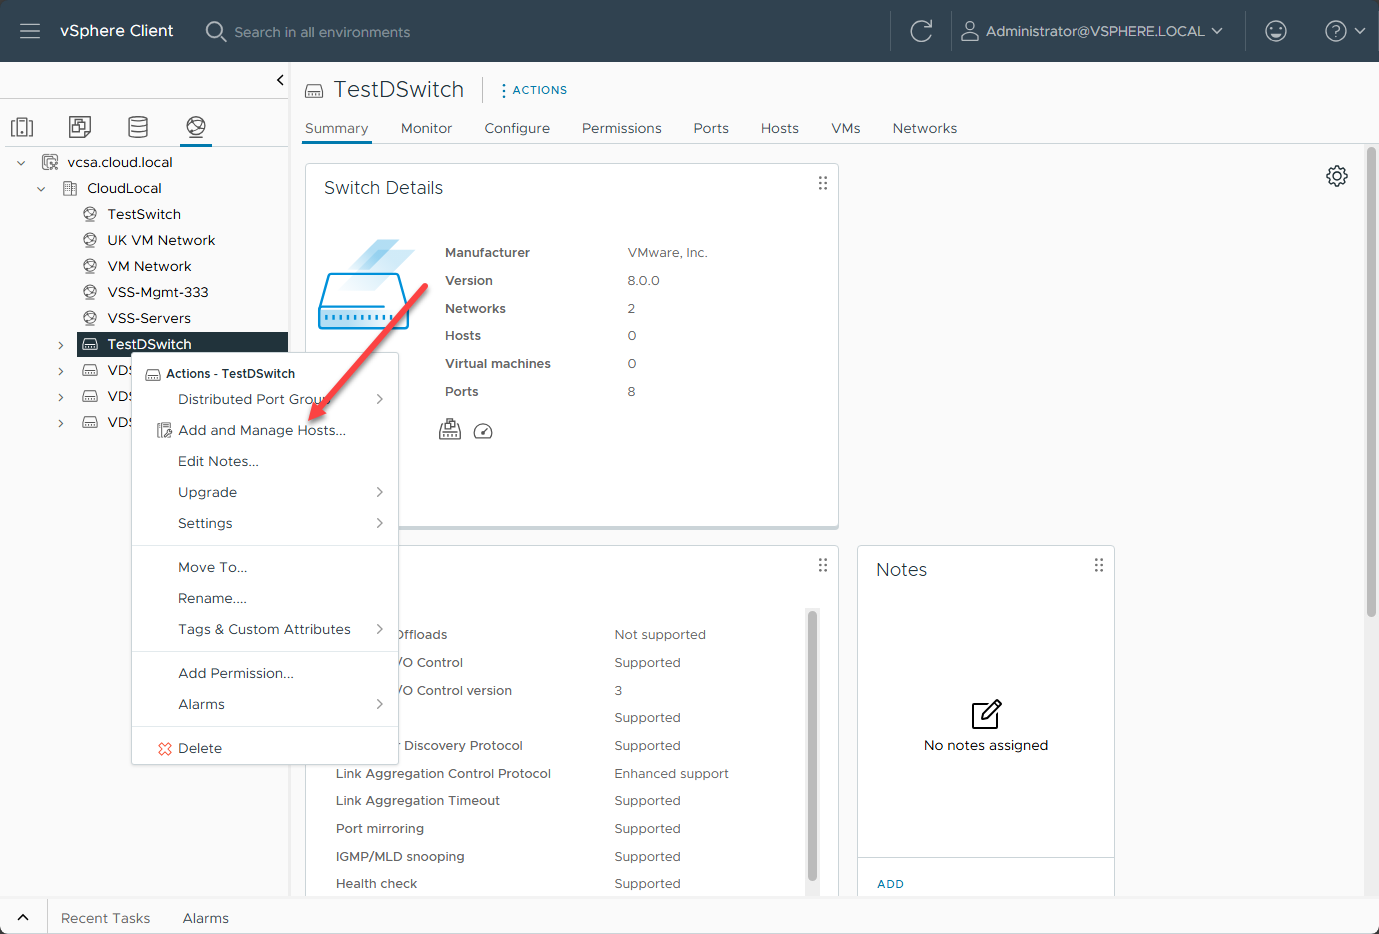The height and width of the screenshot is (934, 1379).
Task: Open the Permissions tab
Action: [622, 128]
